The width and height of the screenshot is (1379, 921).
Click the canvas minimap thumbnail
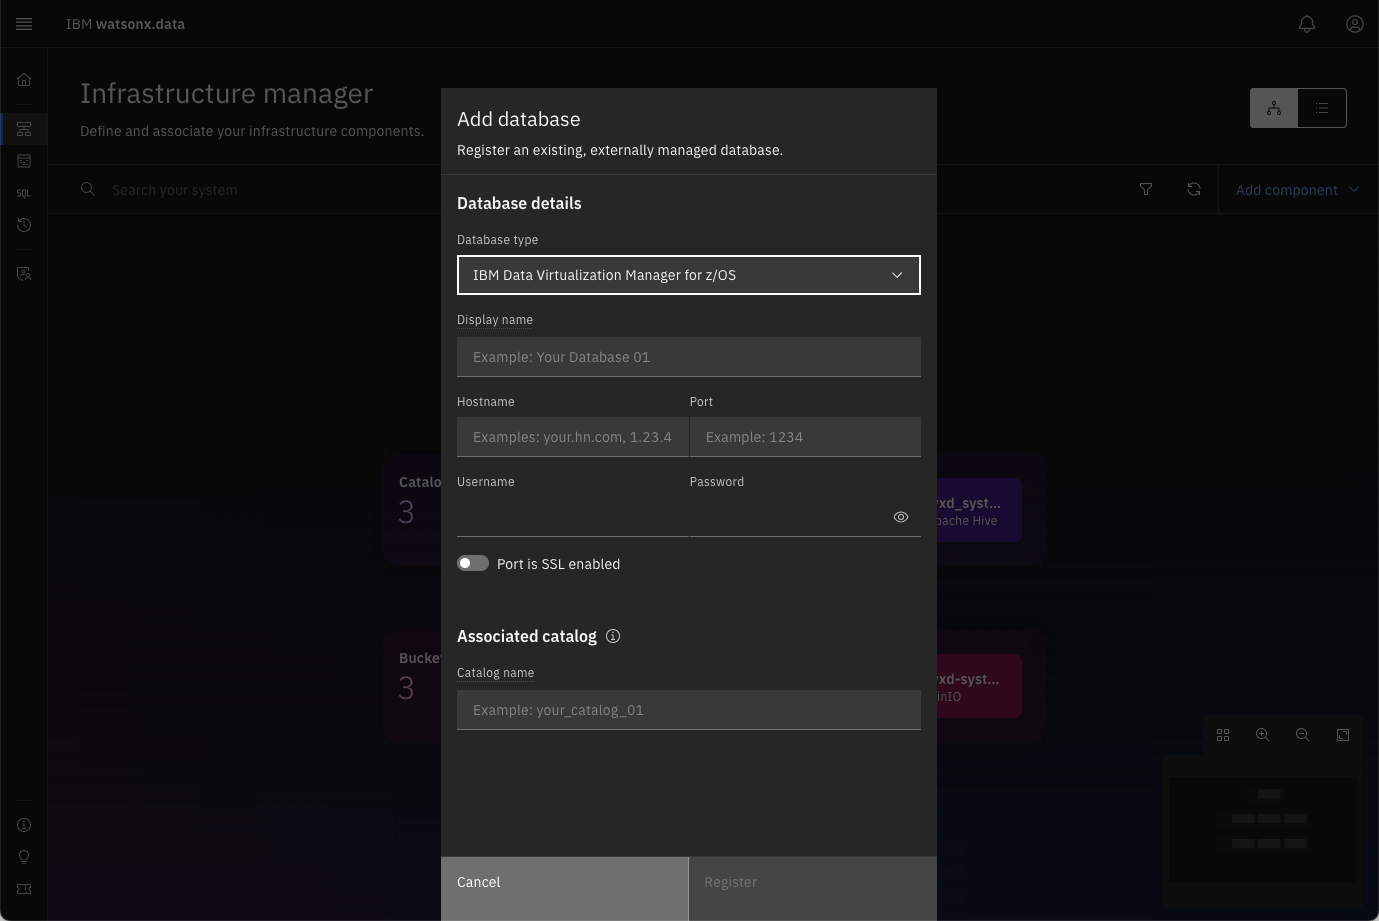point(1265,830)
